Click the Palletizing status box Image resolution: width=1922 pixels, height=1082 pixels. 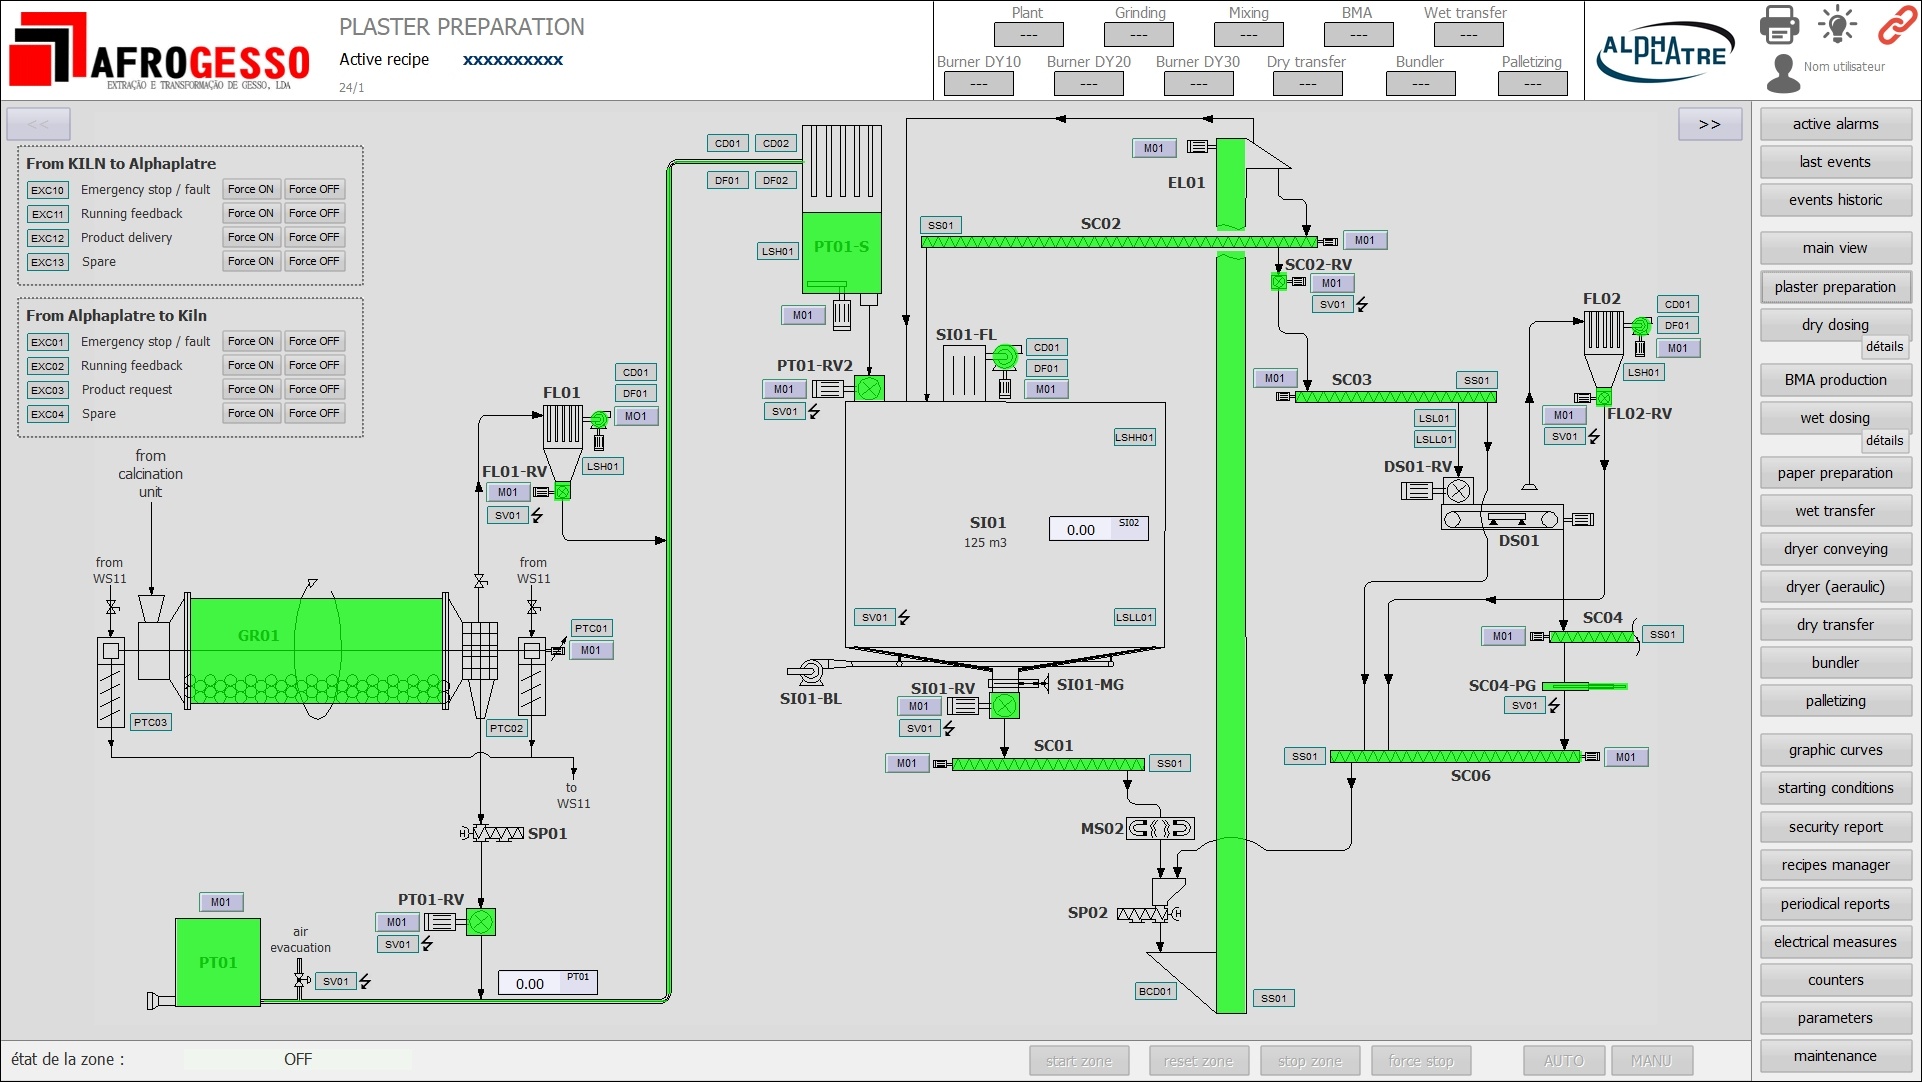[1533, 84]
